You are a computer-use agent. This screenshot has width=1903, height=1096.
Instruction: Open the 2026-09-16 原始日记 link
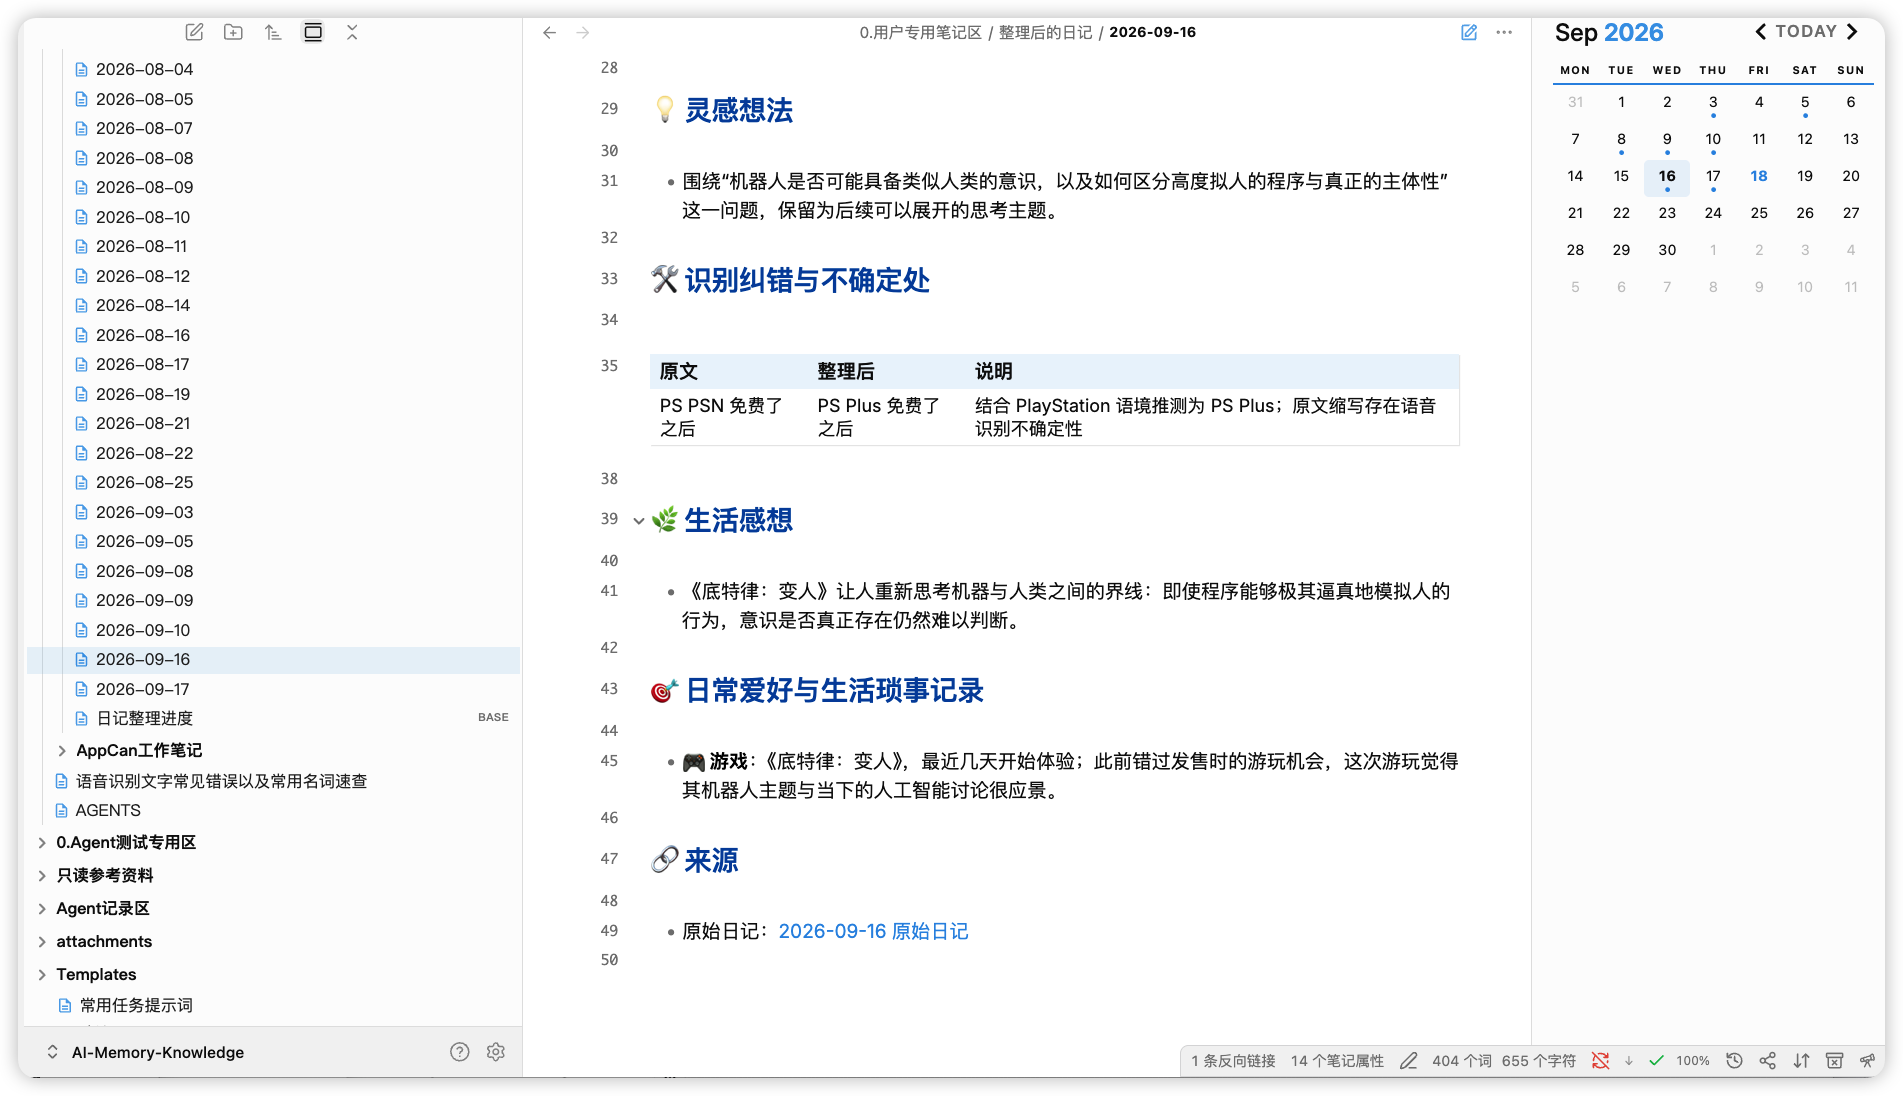coord(873,931)
